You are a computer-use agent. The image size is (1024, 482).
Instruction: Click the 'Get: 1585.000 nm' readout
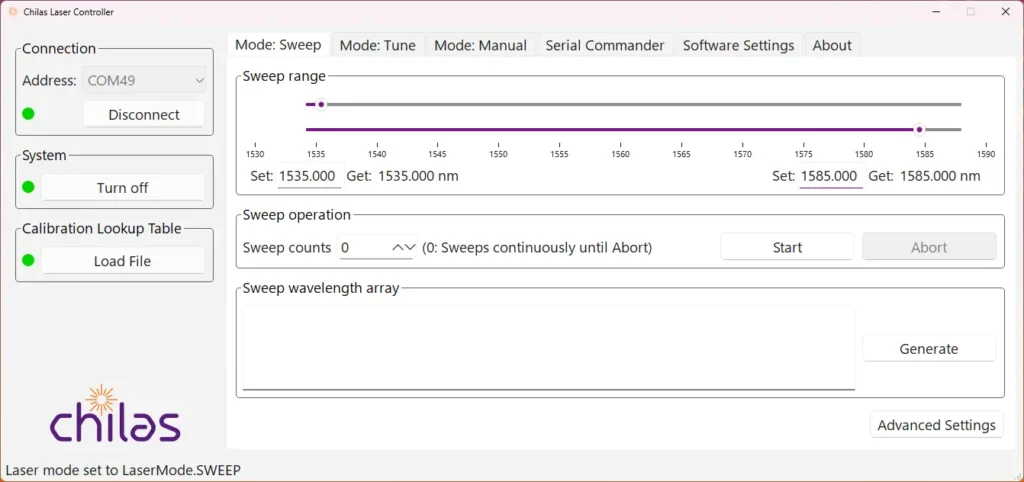click(x=924, y=176)
